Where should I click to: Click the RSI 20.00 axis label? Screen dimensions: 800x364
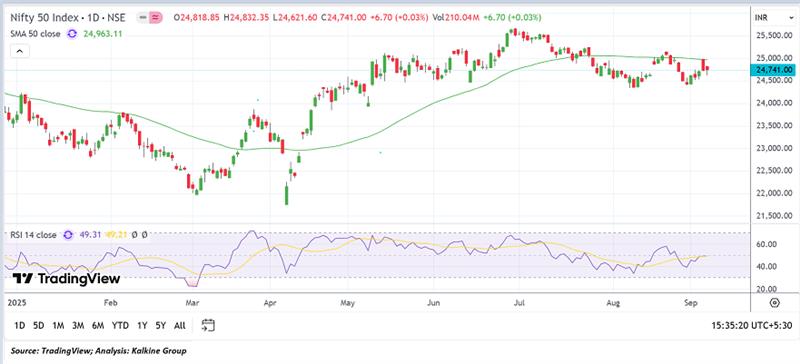click(766, 289)
